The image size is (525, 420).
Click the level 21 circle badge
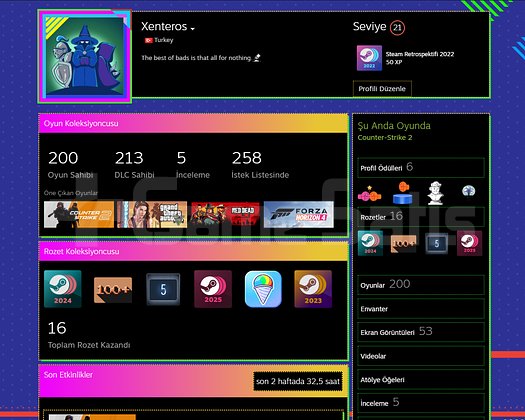point(397,27)
